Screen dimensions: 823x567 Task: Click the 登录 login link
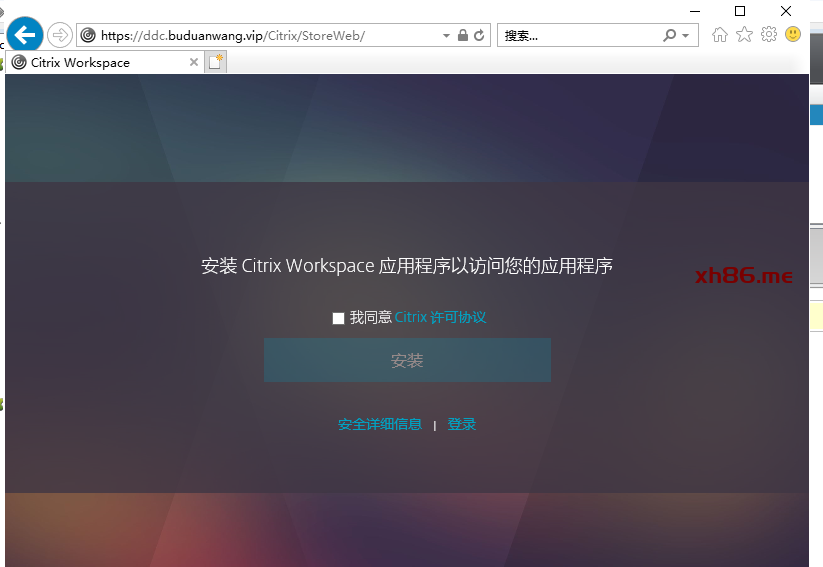(462, 424)
